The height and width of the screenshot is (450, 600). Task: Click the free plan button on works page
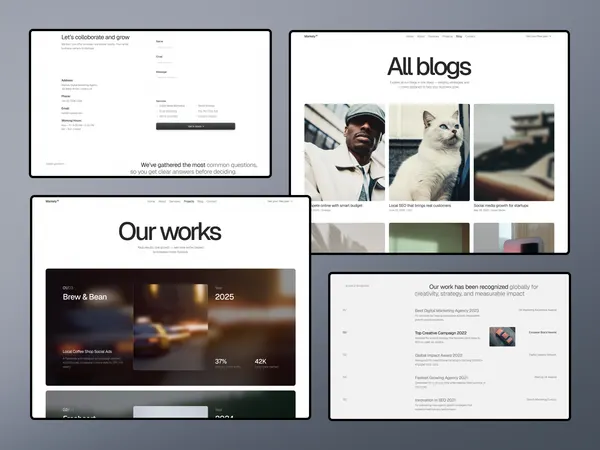tap(280, 201)
